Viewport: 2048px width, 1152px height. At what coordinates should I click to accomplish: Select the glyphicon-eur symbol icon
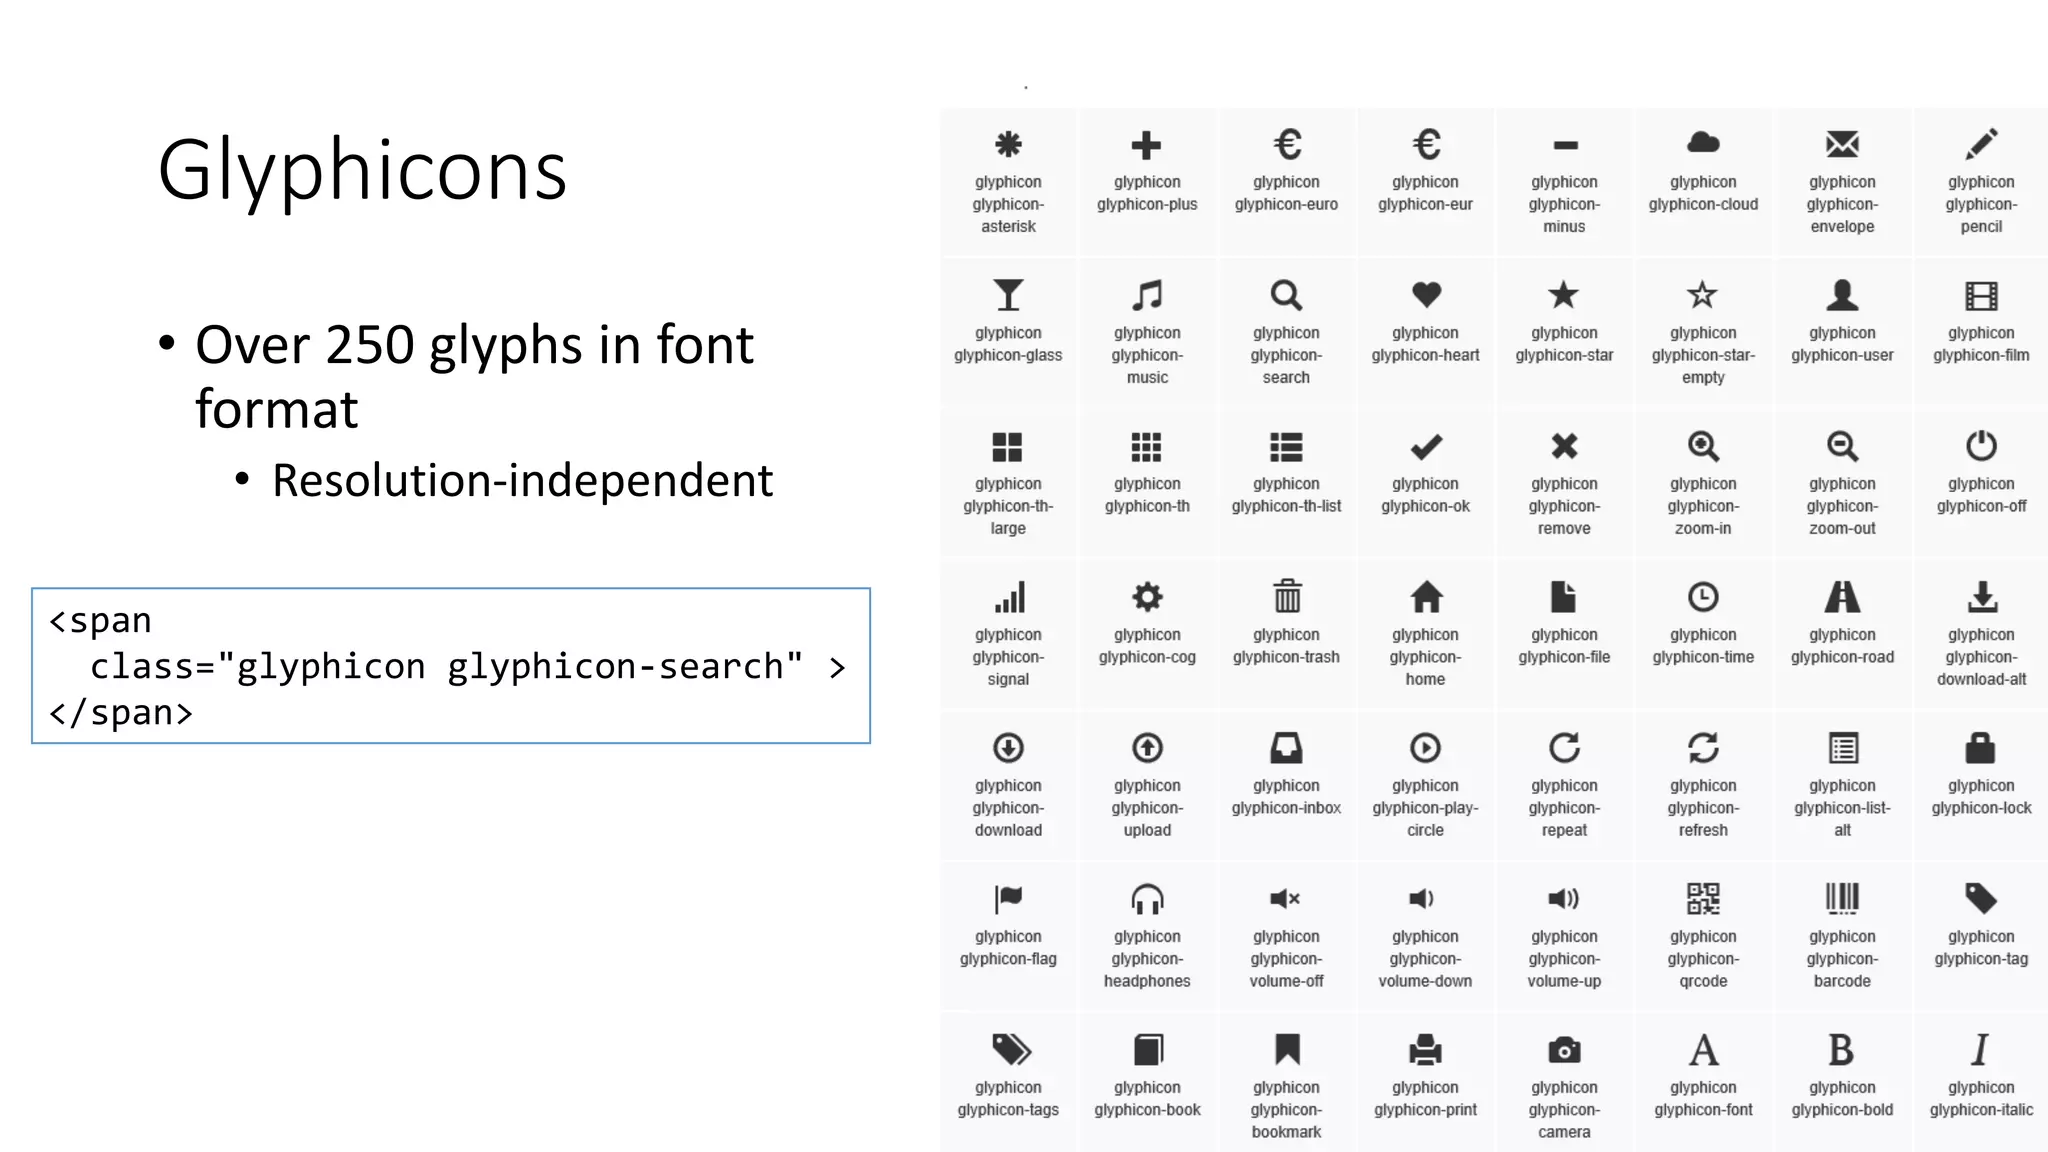coord(1425,145)
